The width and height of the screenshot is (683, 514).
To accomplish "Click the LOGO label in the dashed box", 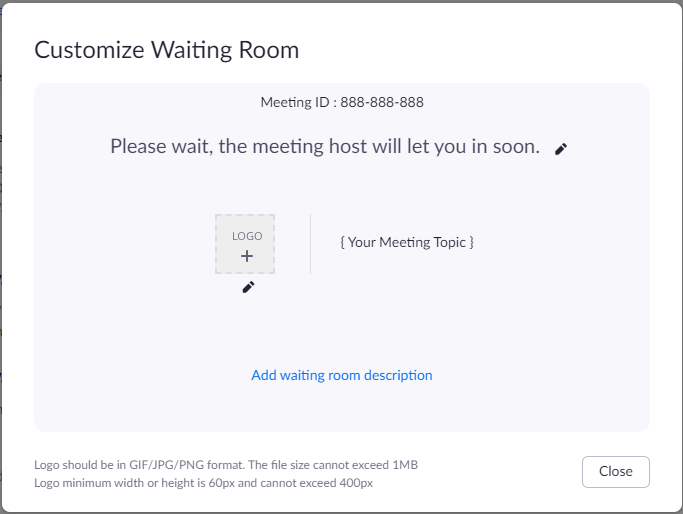I will (x=246, y=236).
